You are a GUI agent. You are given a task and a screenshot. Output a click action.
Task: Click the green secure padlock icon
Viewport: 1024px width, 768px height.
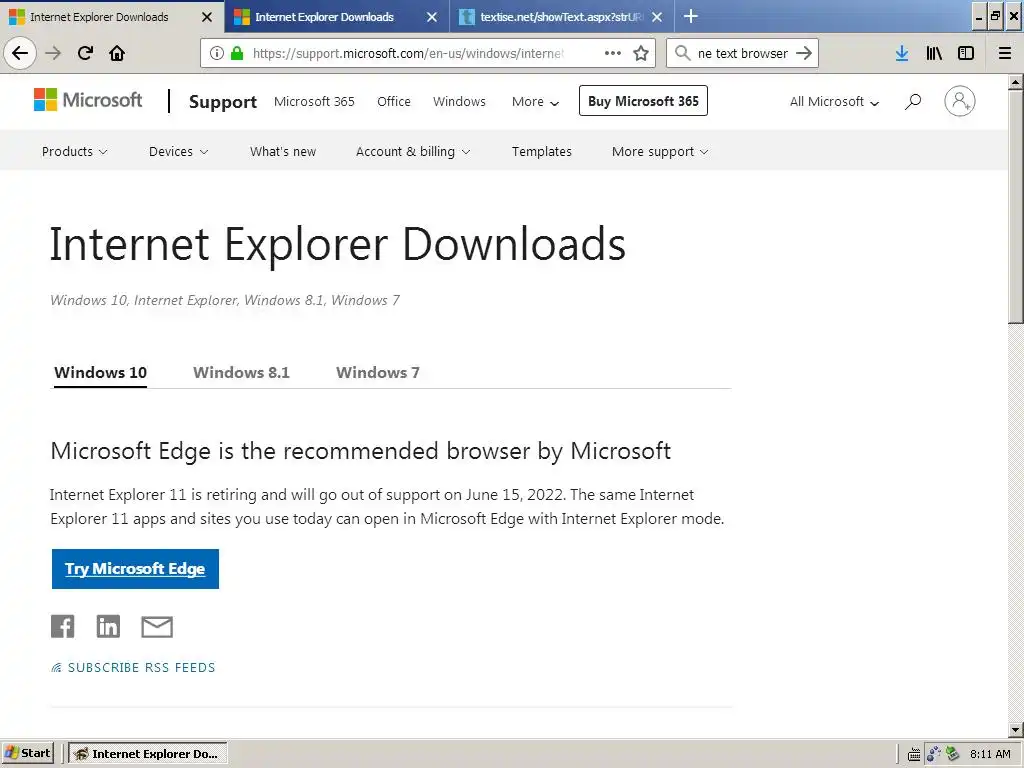click(237, 53)
